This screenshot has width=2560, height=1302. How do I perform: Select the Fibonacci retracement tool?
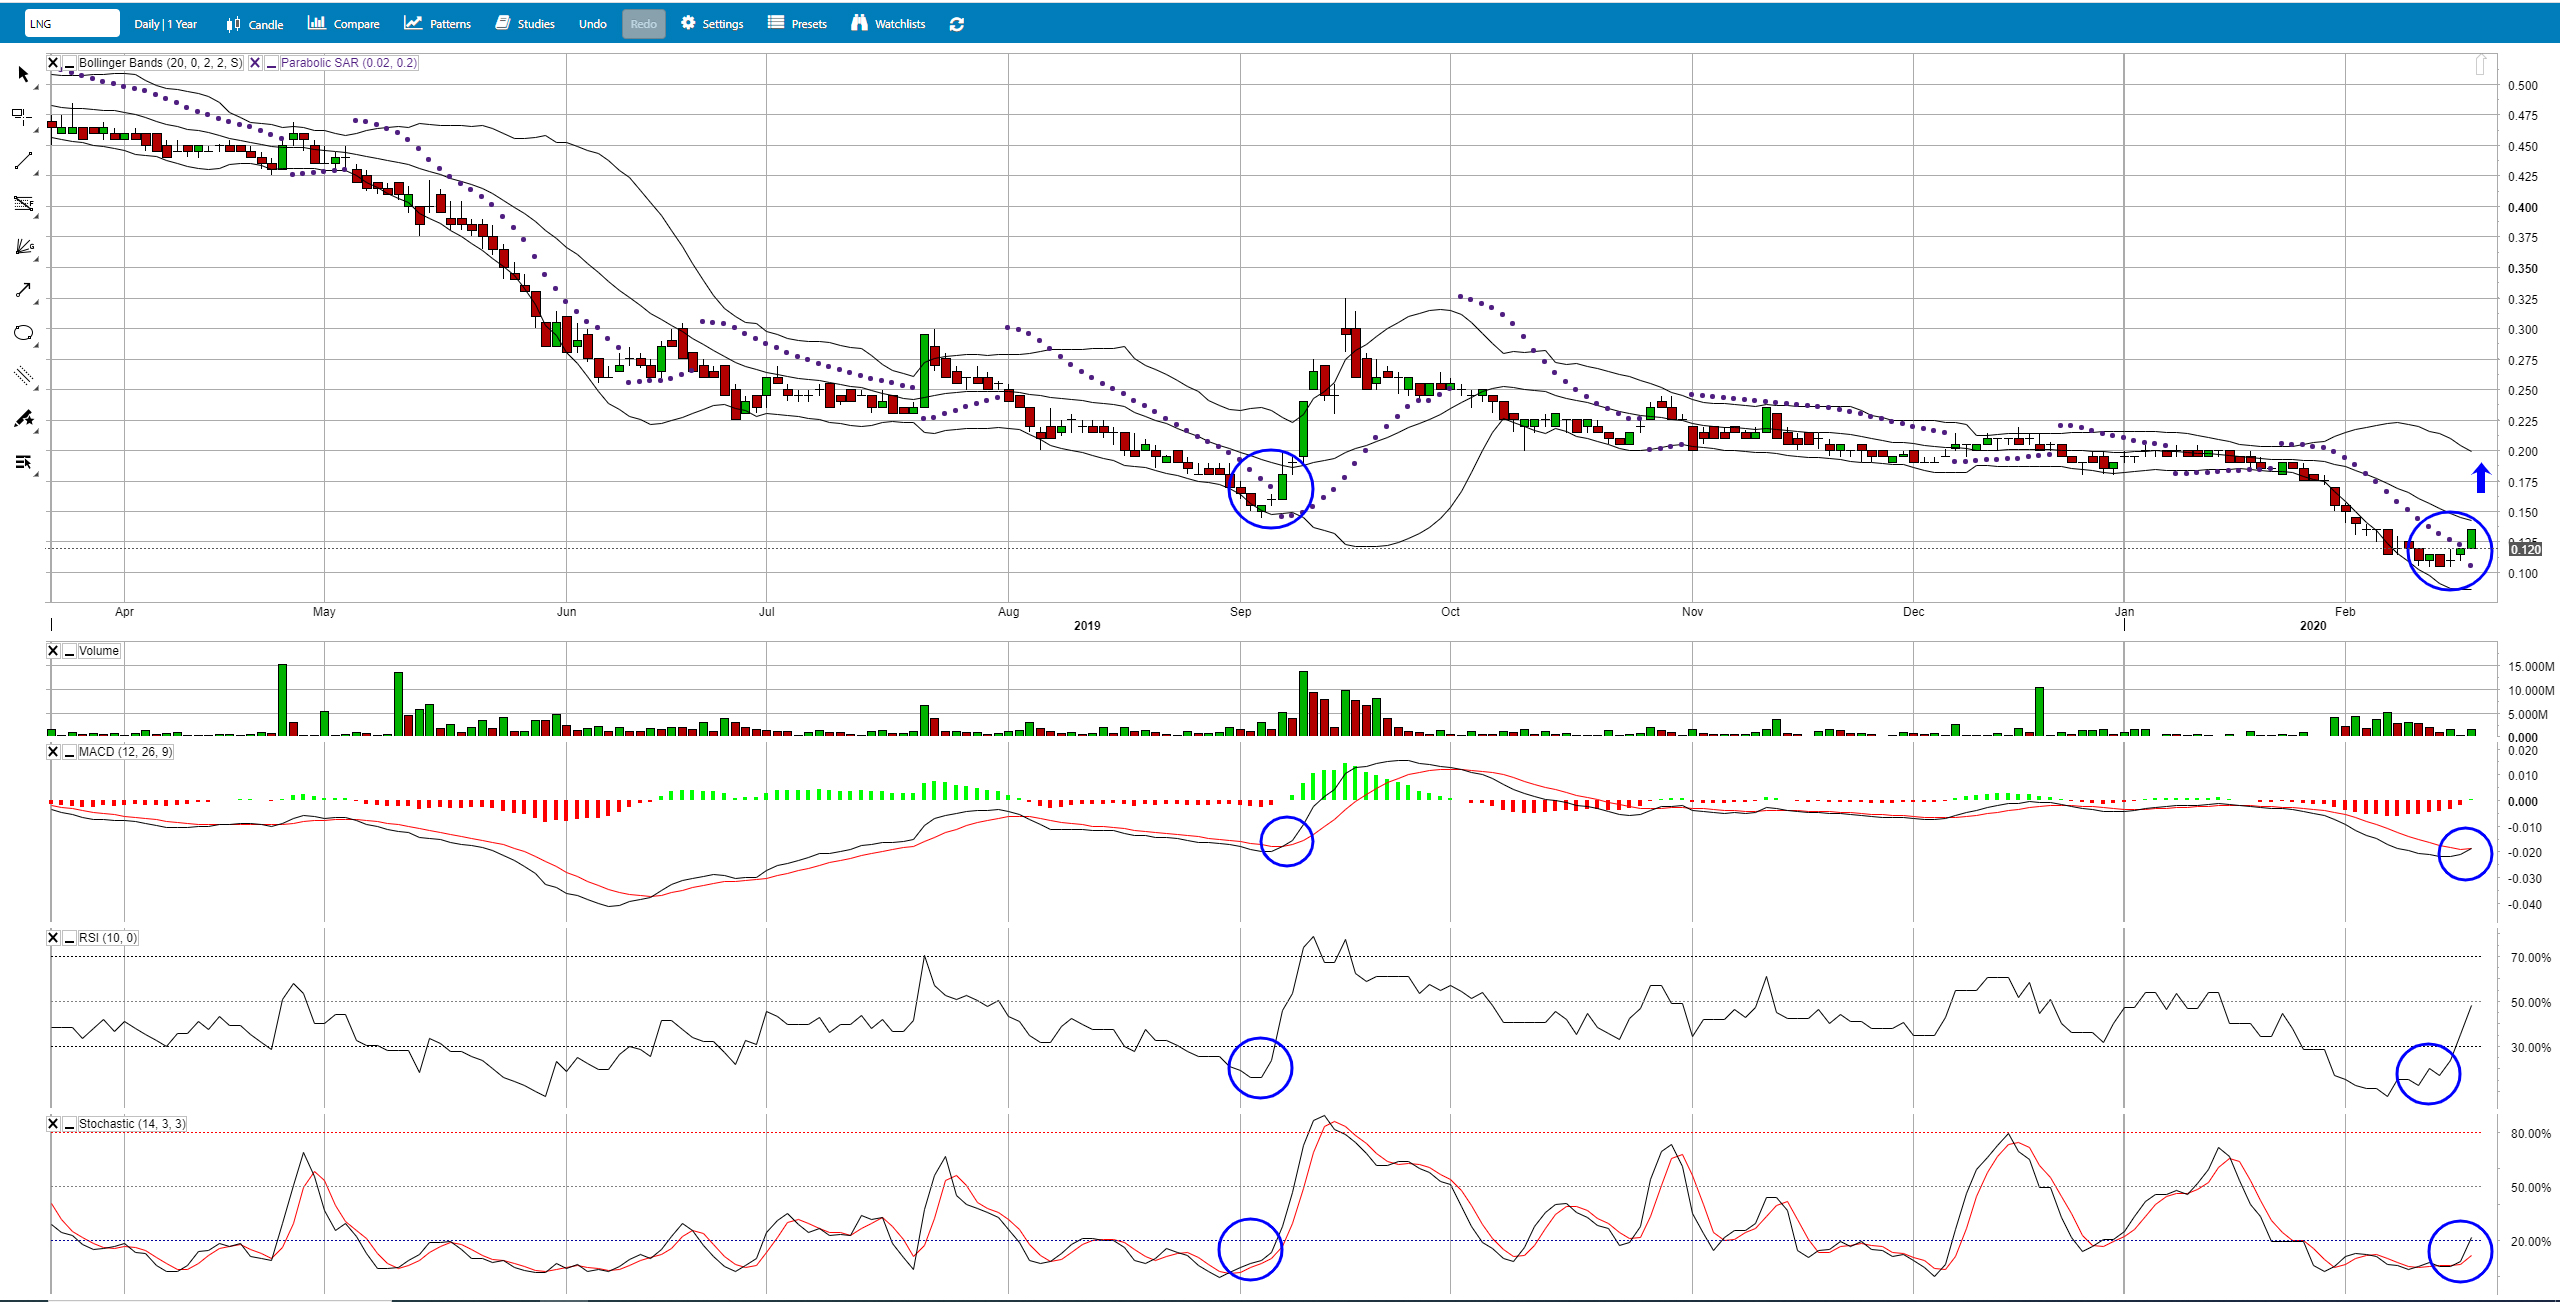[x=23, y=204]
